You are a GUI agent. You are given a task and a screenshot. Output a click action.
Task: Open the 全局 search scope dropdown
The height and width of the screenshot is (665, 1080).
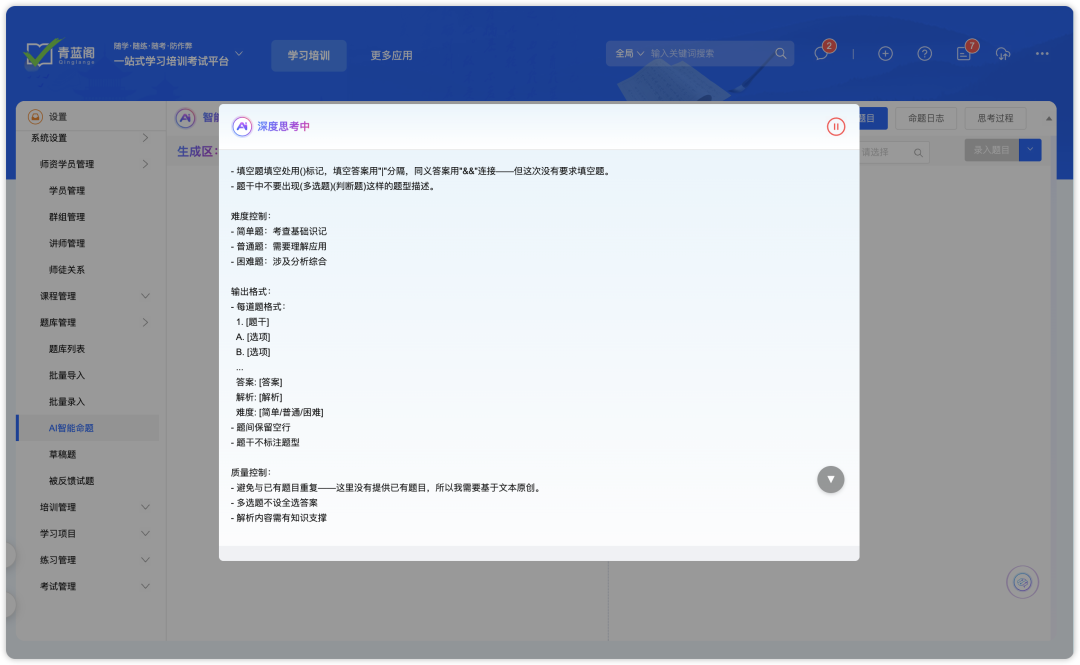(x=629, y=54)
